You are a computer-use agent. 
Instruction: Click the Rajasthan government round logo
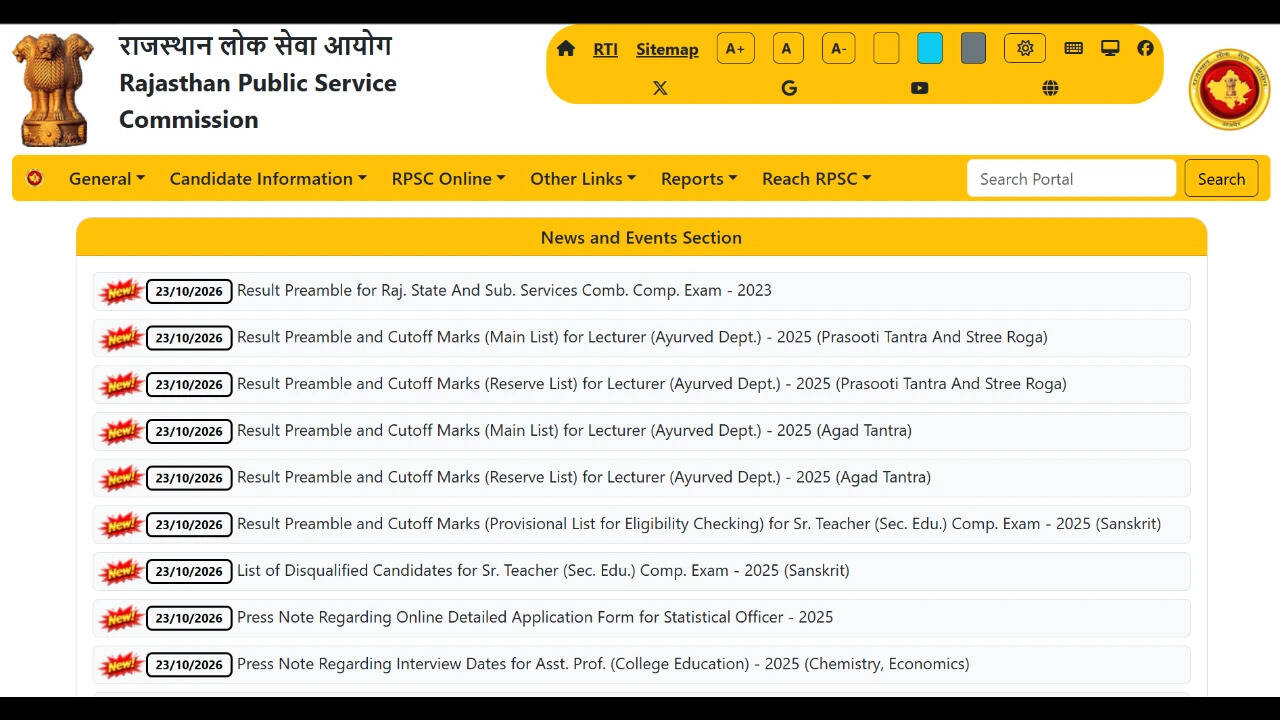tap(1229, 90)
